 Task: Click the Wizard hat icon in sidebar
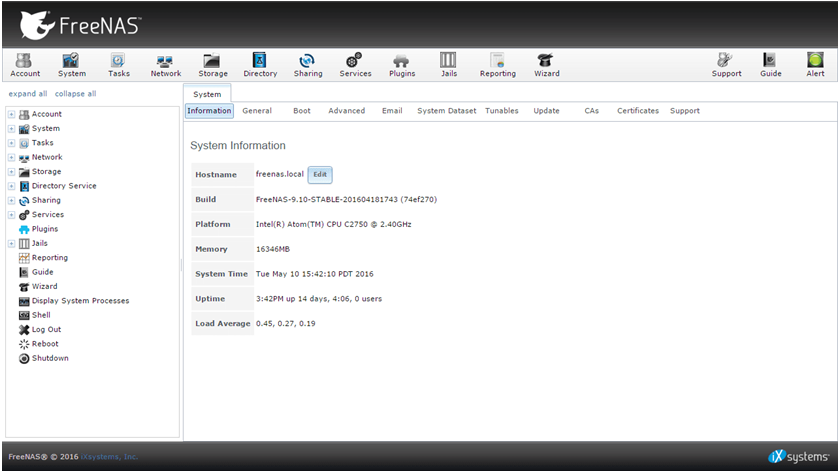(x=24, y=287)
